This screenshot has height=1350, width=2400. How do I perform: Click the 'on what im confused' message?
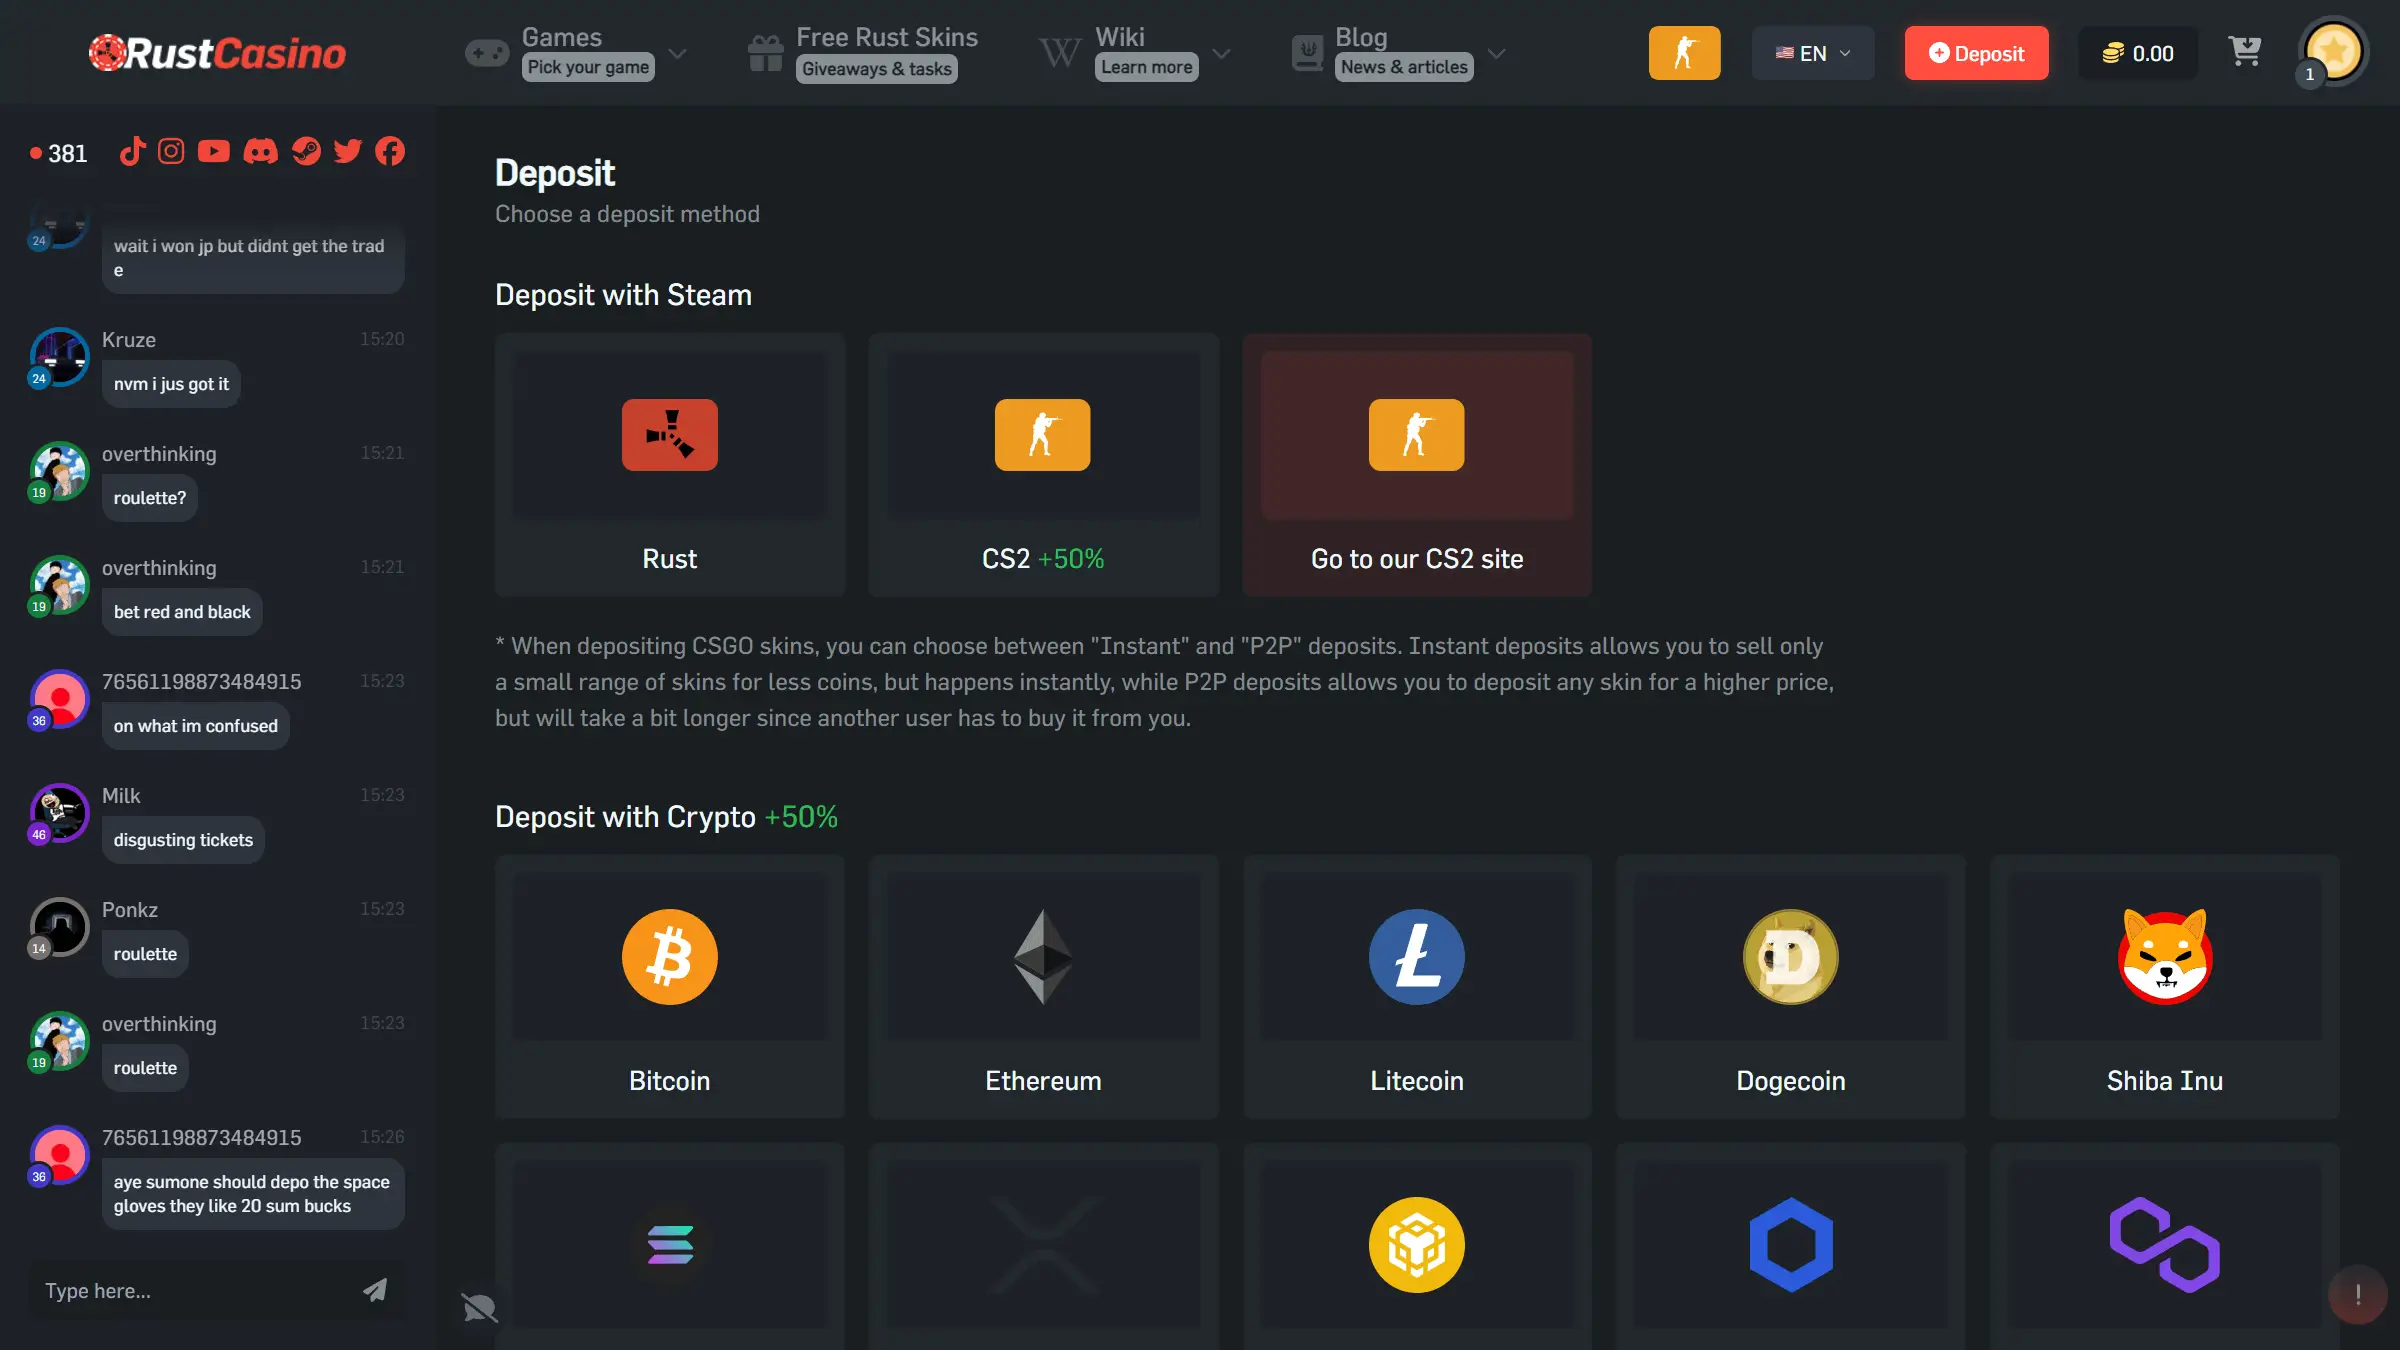tap(196, 726)
